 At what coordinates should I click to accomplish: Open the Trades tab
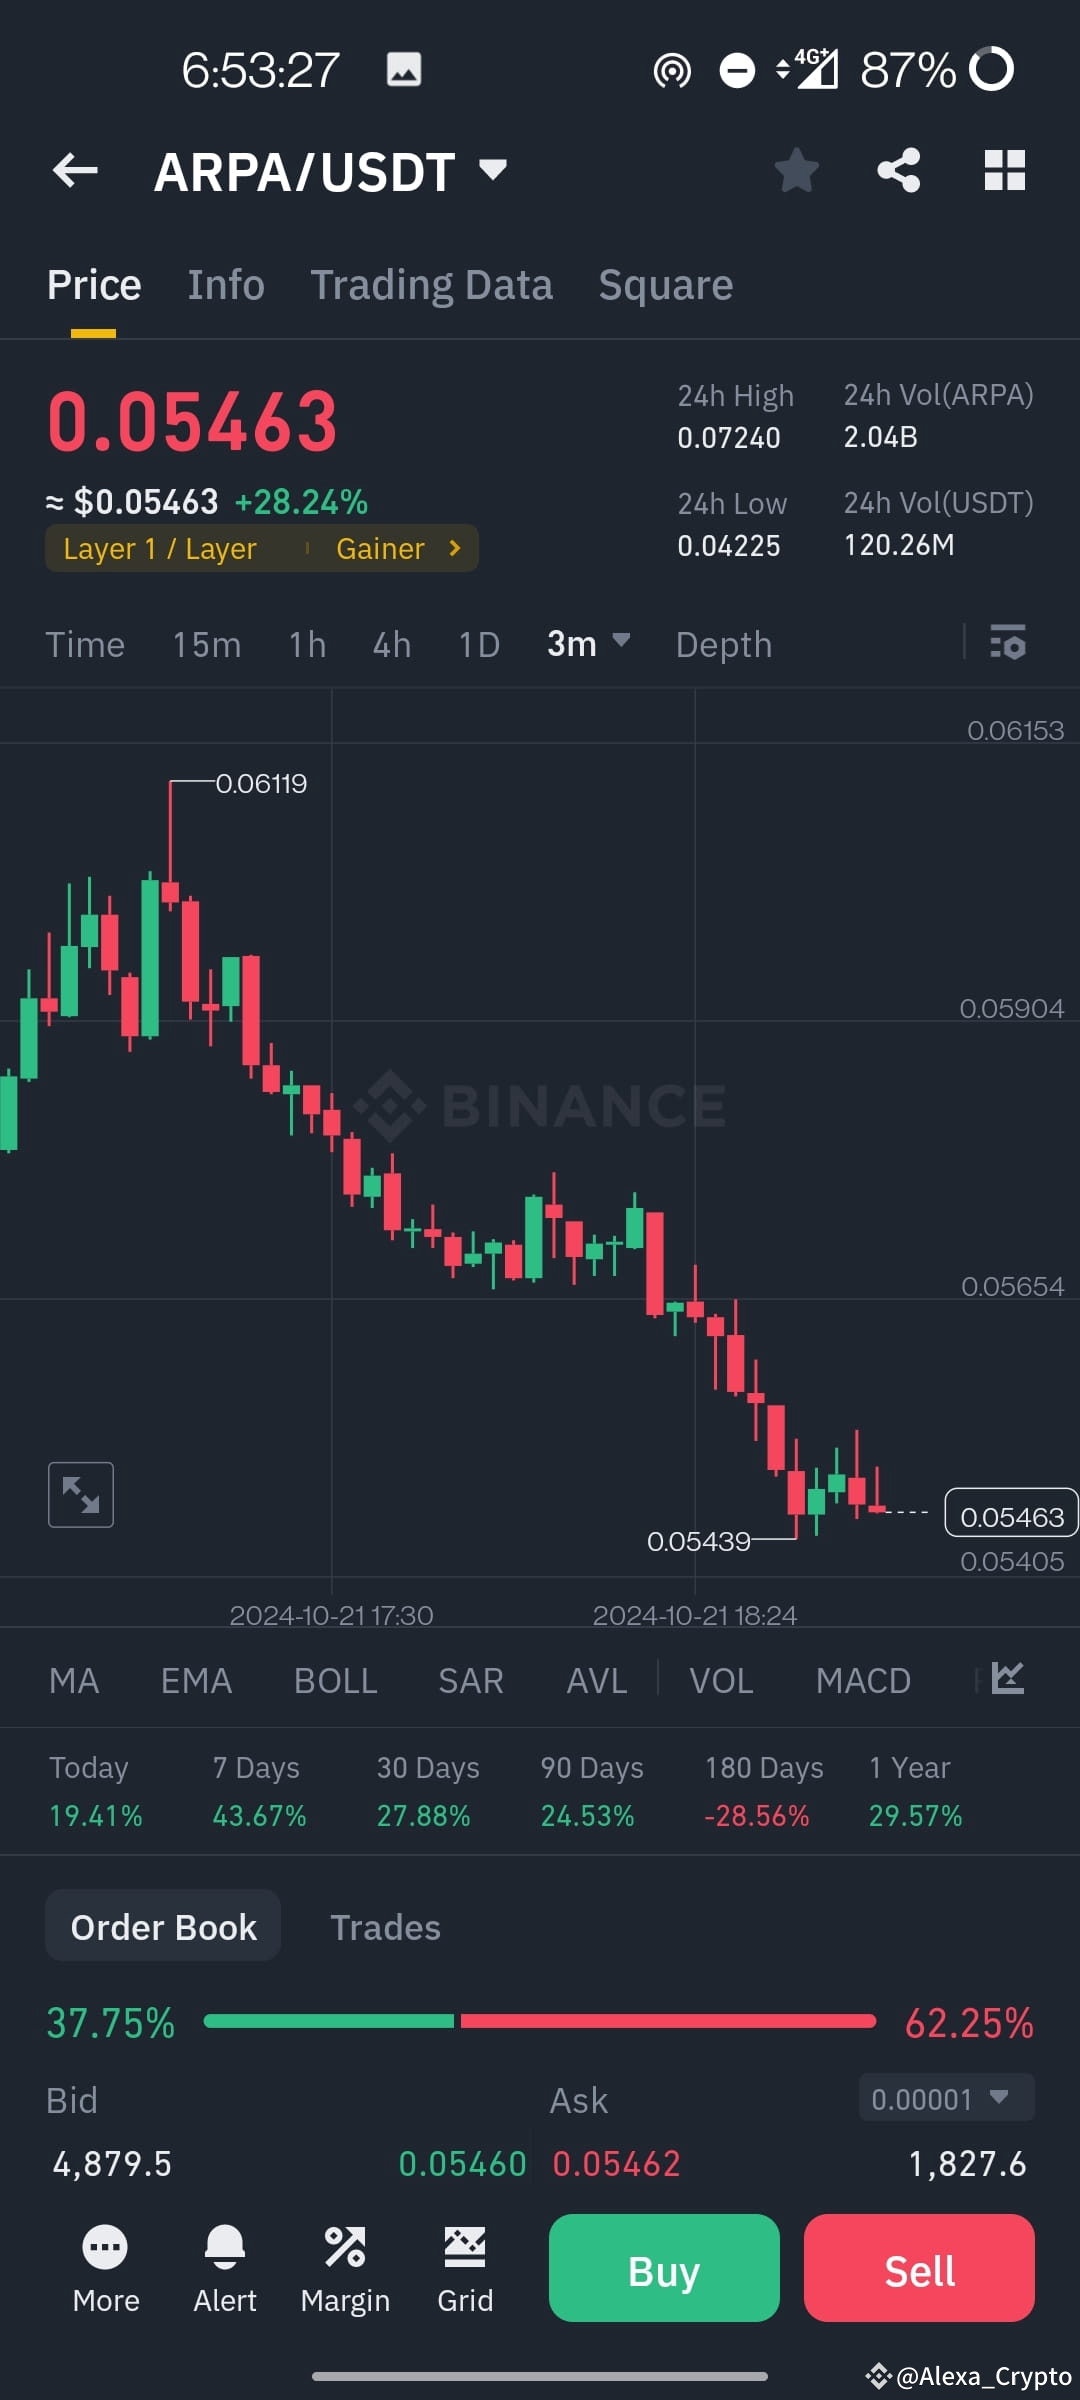tap(386, 1926)
